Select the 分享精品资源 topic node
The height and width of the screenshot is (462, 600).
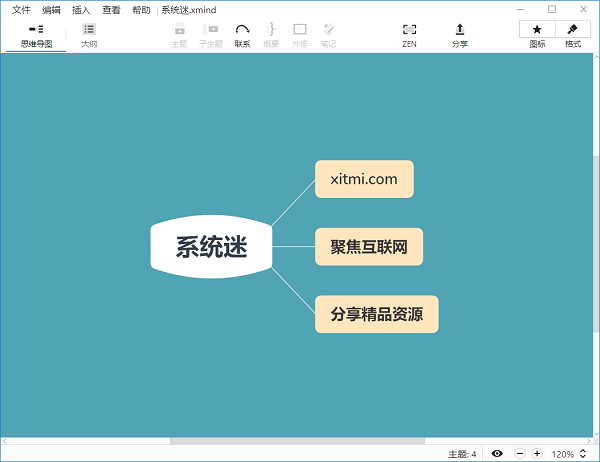click(377, 314)
